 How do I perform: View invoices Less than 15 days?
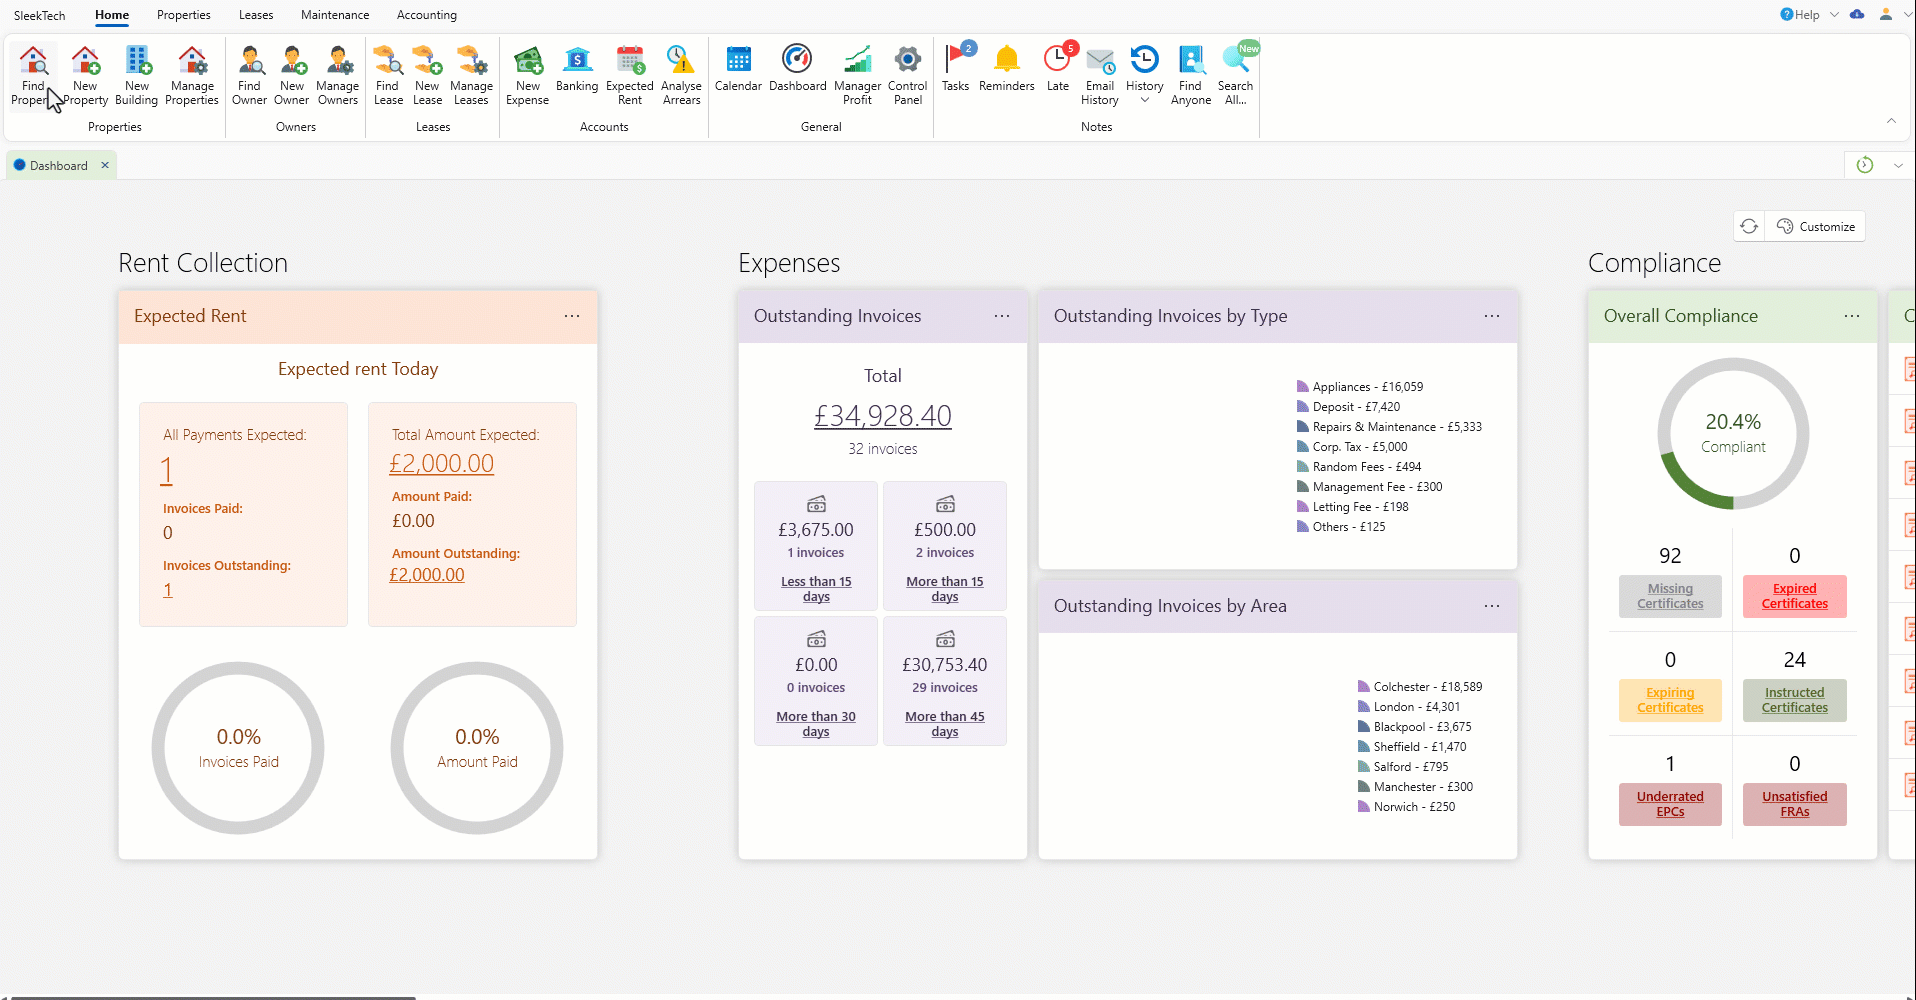tap(816, 589)
